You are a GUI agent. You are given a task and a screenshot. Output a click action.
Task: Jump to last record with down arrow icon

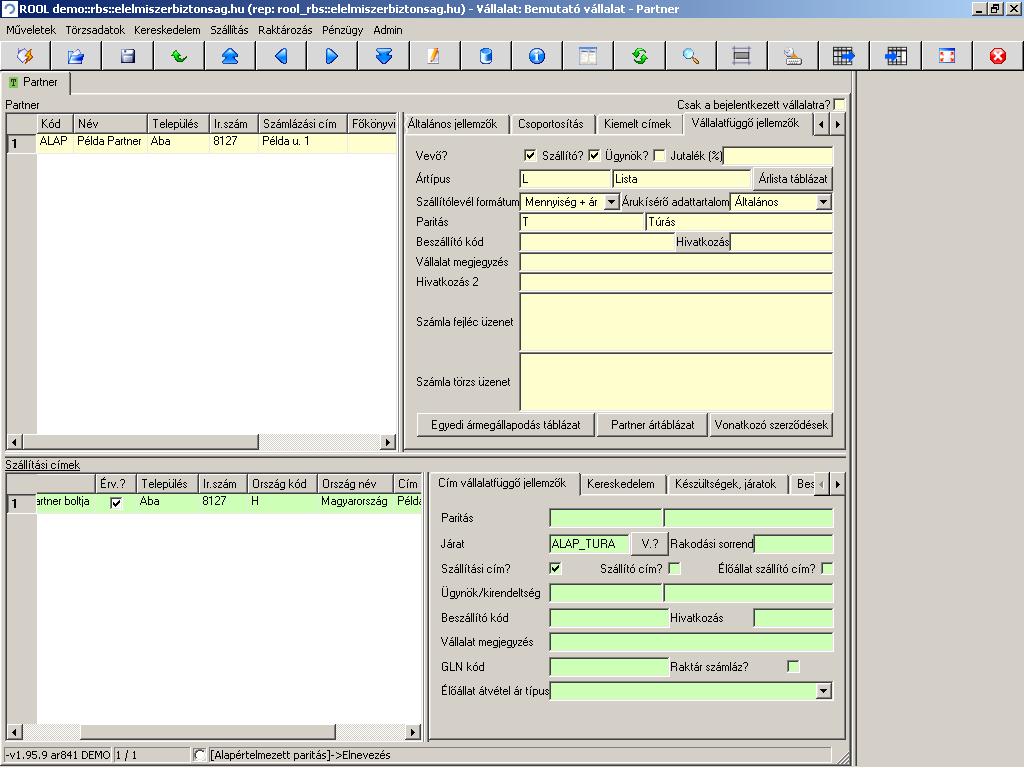[x=384, y=56]
